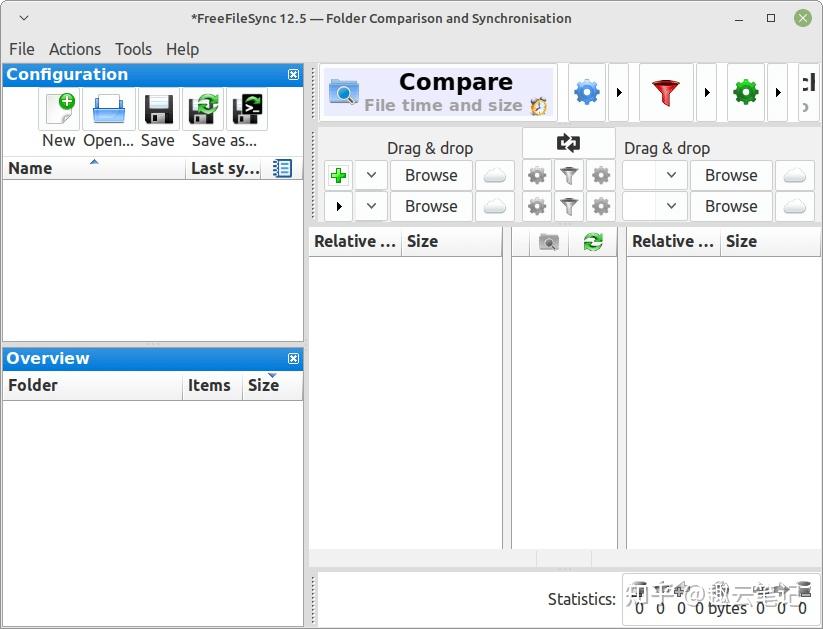Click right folder path field of the green-plus pair
The image size is (823, 629).
tap(639, 175)
